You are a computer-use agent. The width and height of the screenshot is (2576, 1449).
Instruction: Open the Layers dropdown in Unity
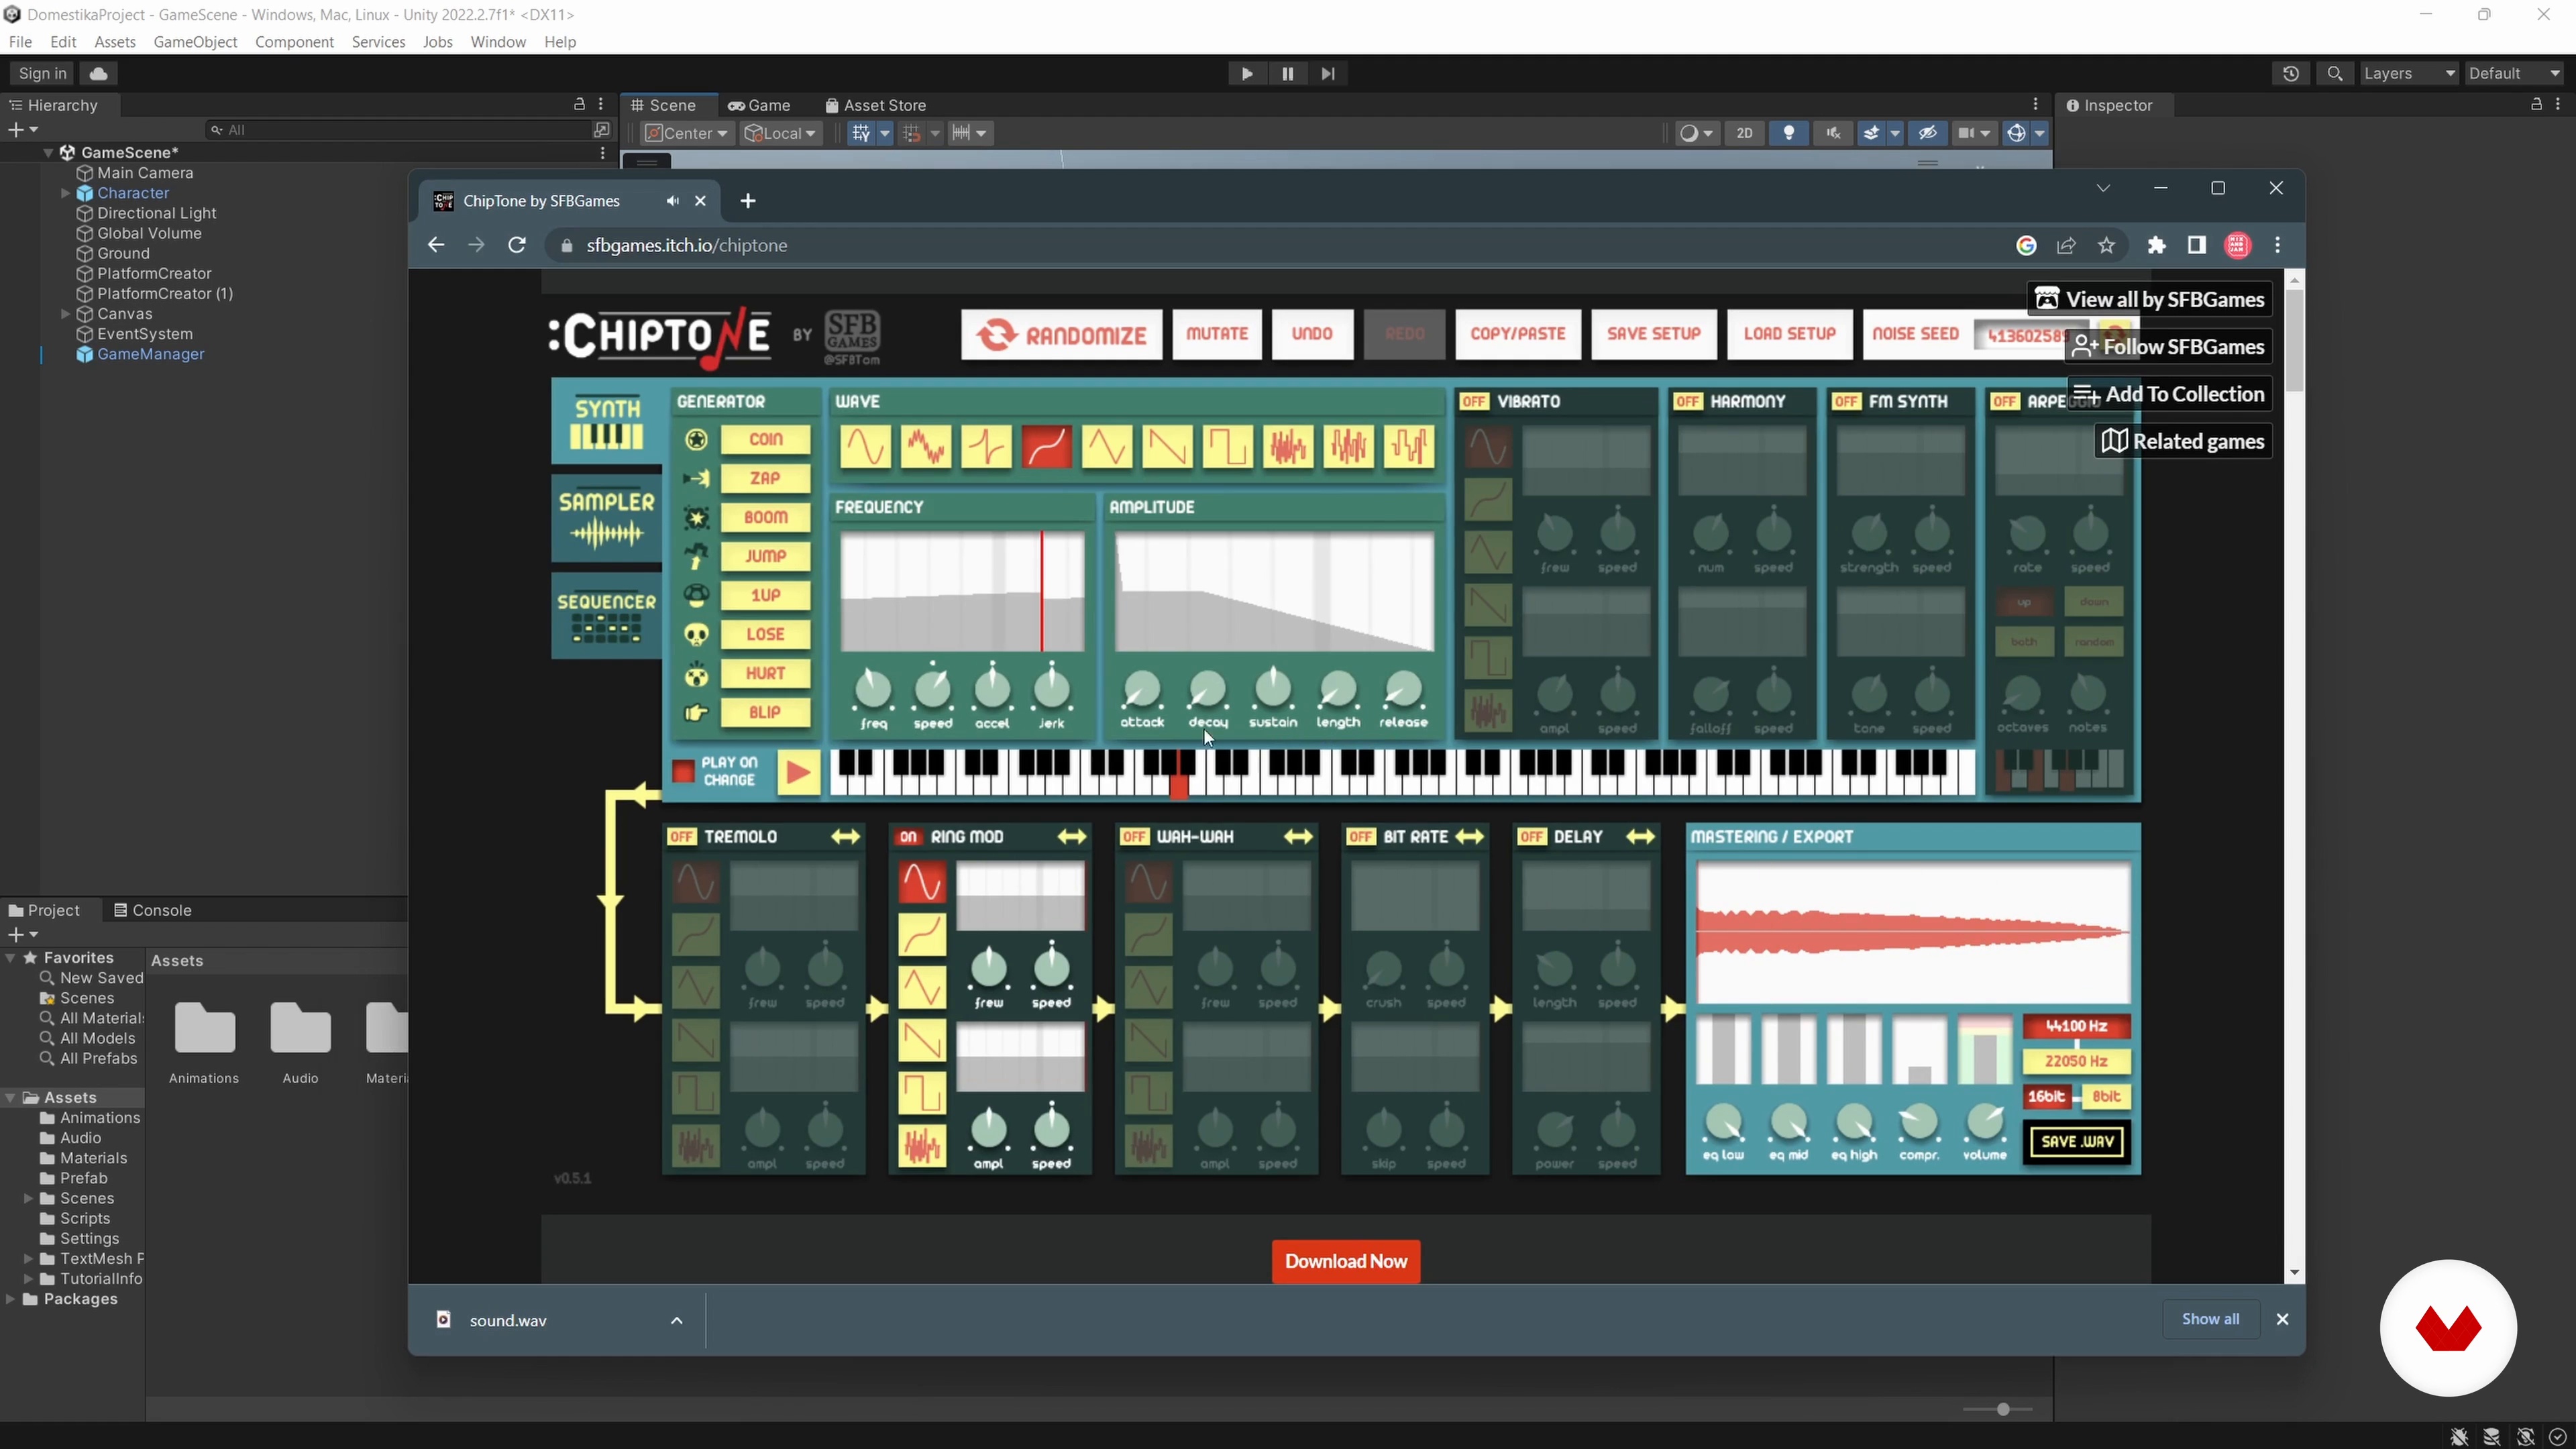coord(2408,74)
